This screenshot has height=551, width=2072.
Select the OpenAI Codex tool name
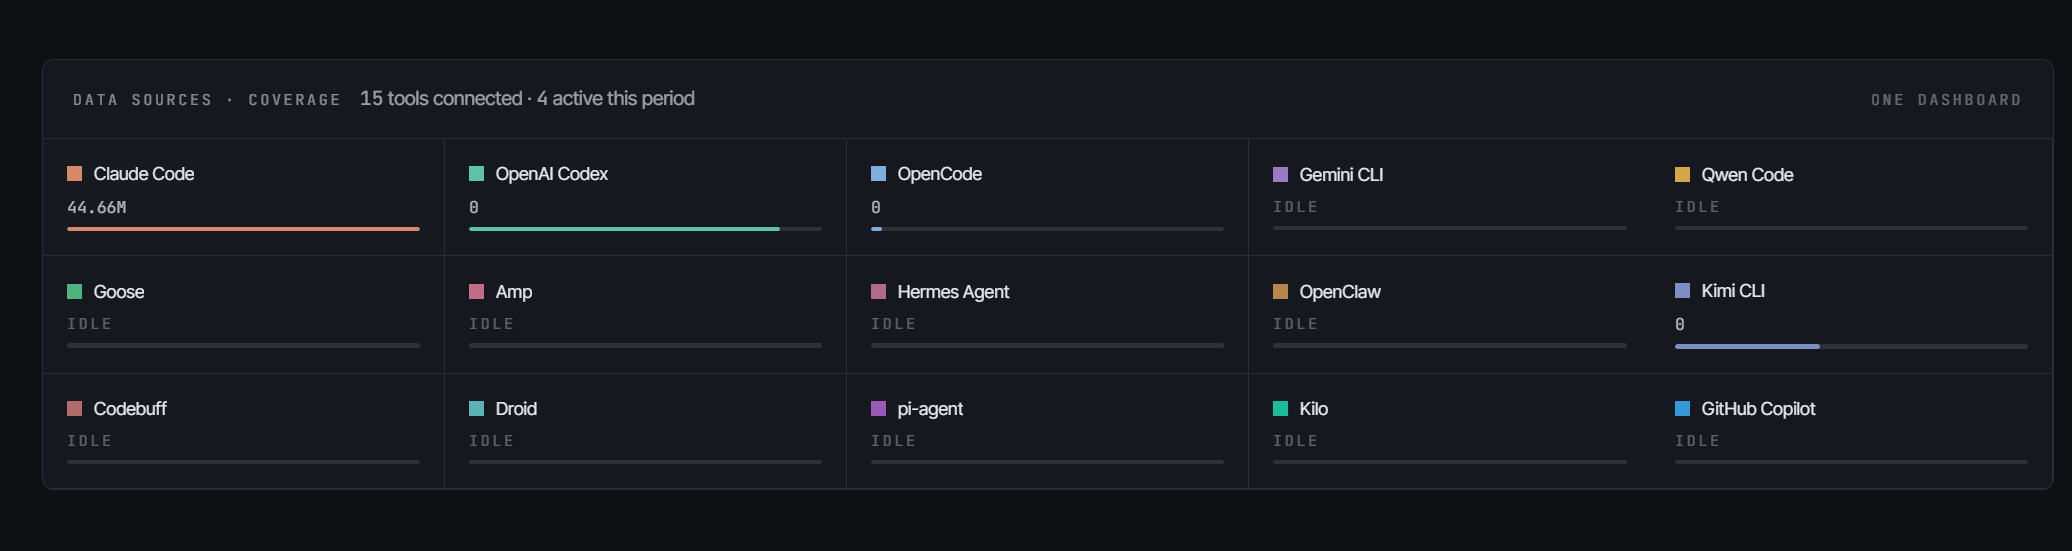(552, 174)
